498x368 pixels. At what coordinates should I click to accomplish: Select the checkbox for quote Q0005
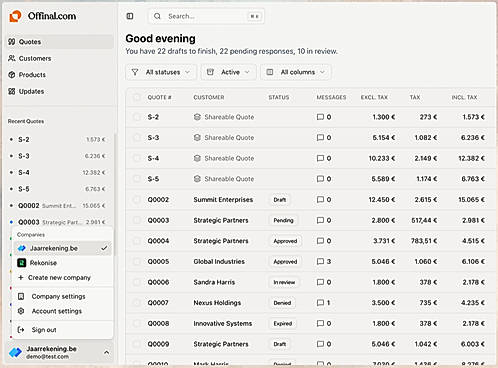(x=137, y=262)
